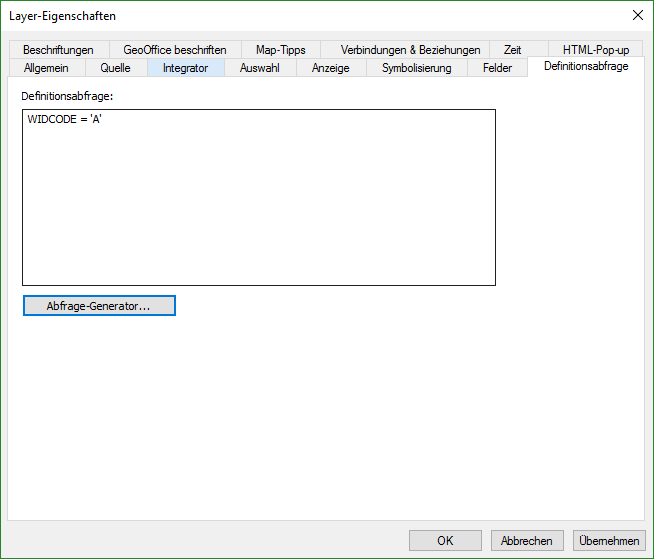Select the Quelle tab
654x559 pixels.
pos(115,68)
